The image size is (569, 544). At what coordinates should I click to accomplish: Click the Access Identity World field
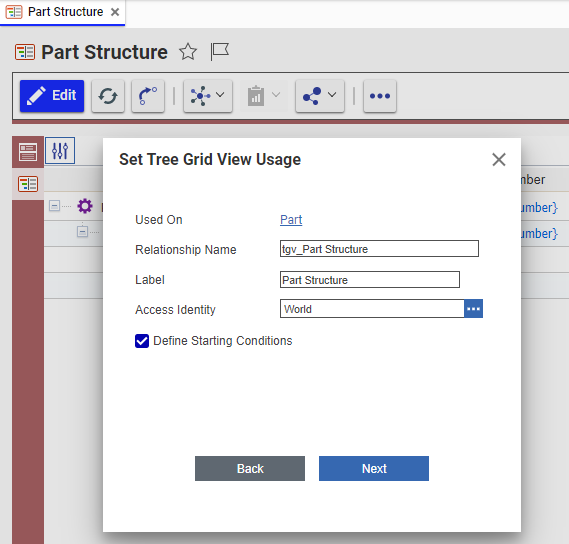coord(372,309)
